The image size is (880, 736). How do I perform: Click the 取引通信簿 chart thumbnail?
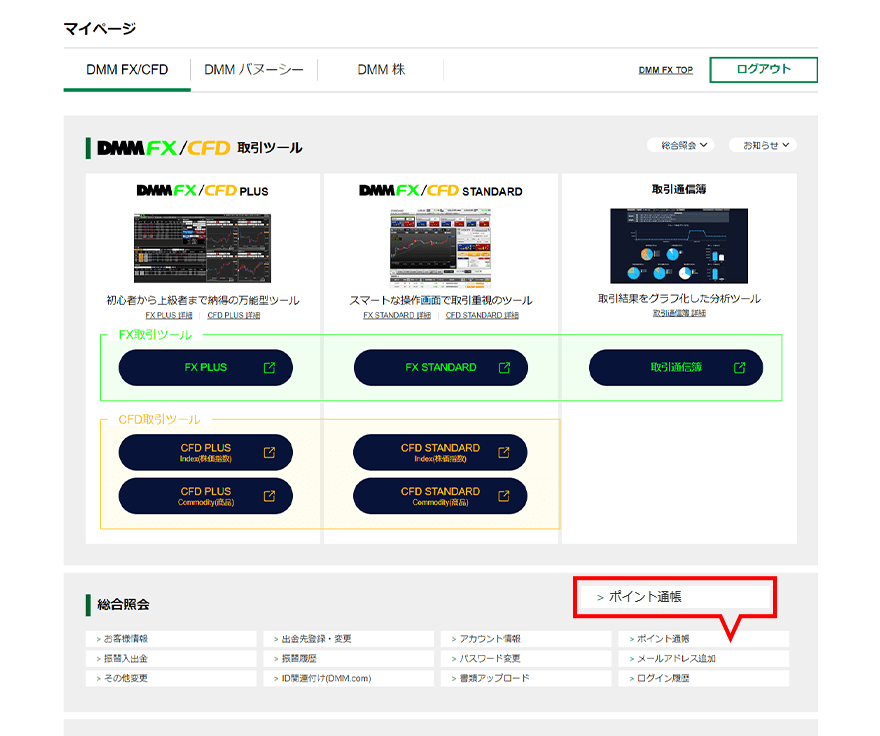(x=679, y=246)
